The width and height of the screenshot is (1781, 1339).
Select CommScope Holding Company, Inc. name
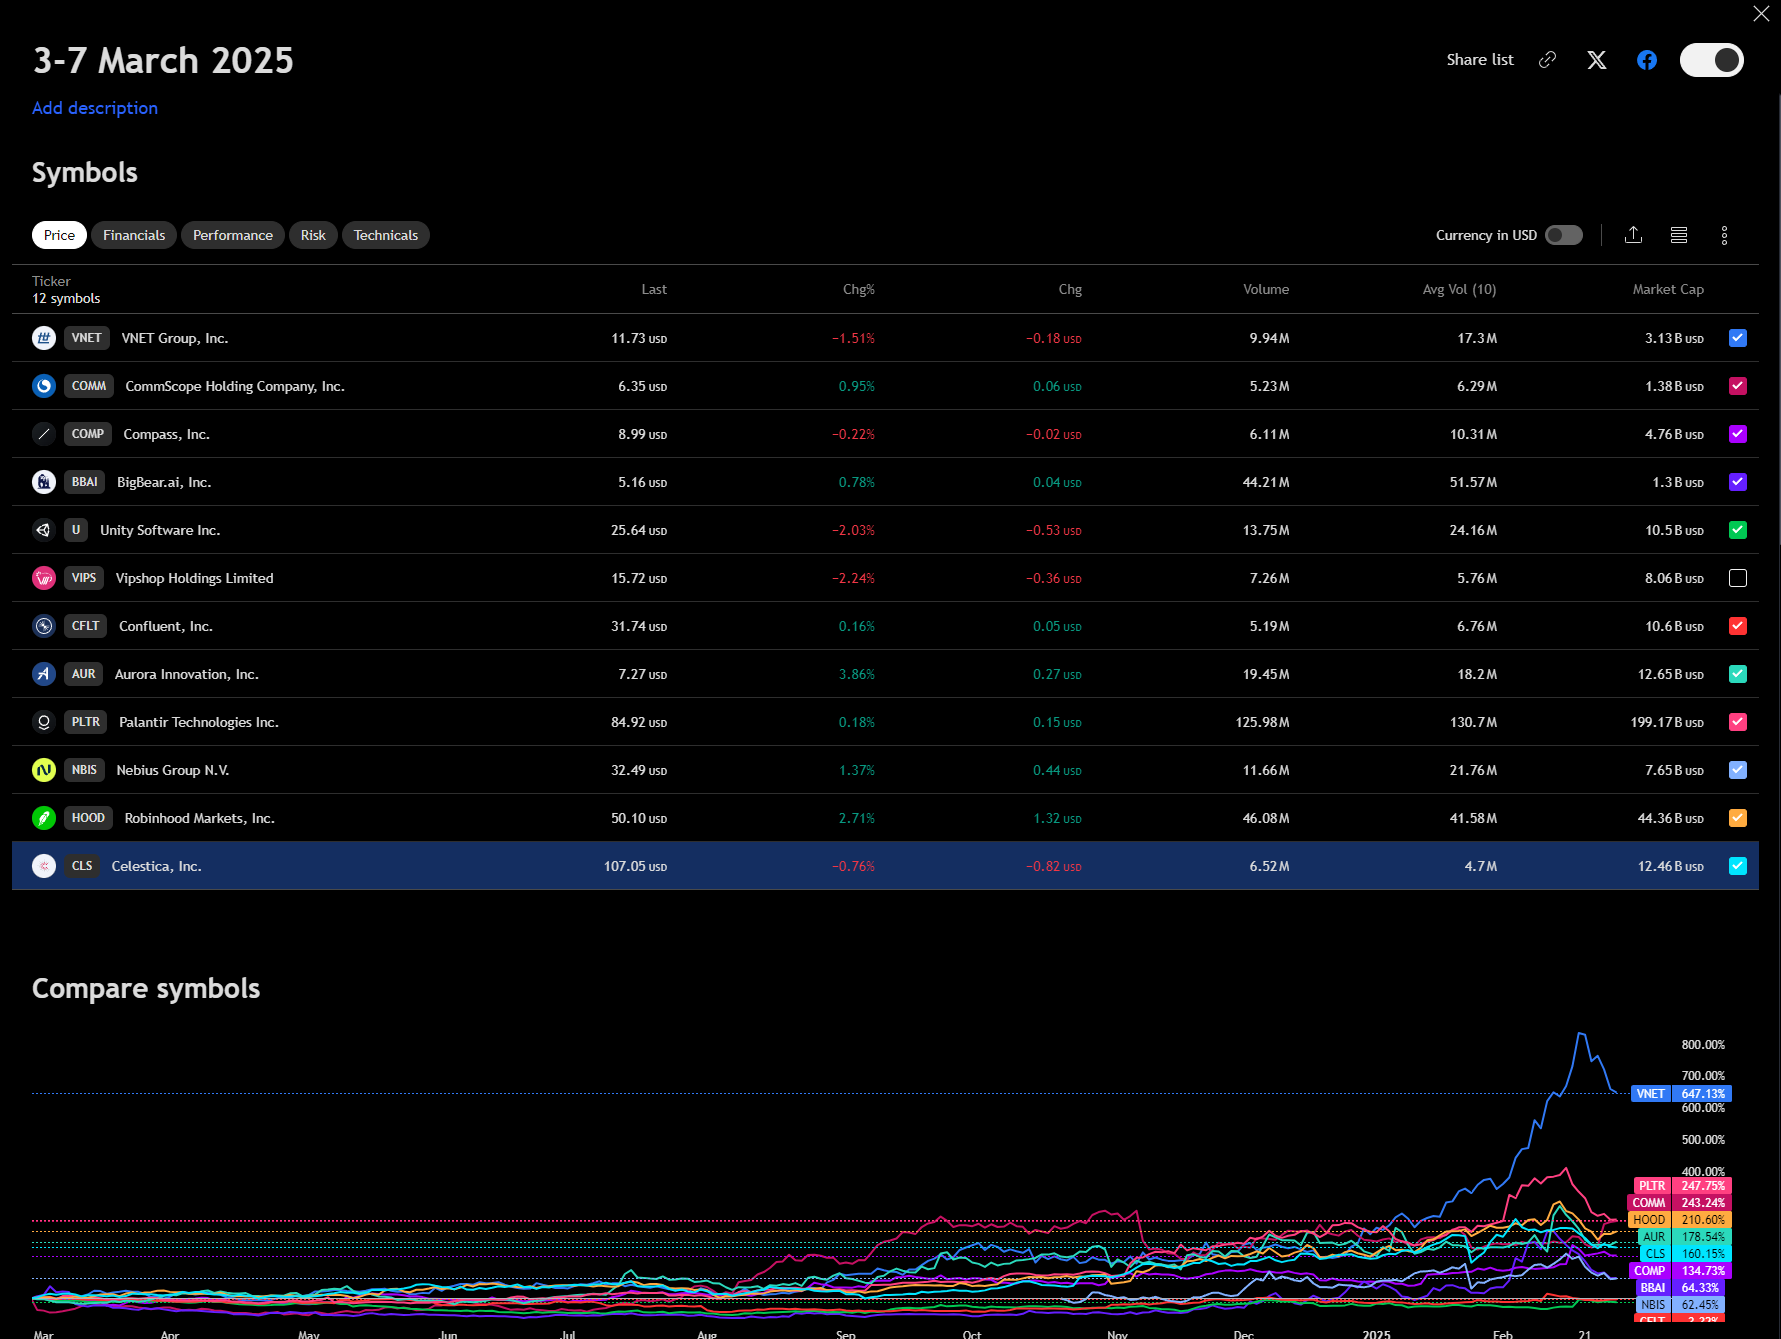[235, 386]
